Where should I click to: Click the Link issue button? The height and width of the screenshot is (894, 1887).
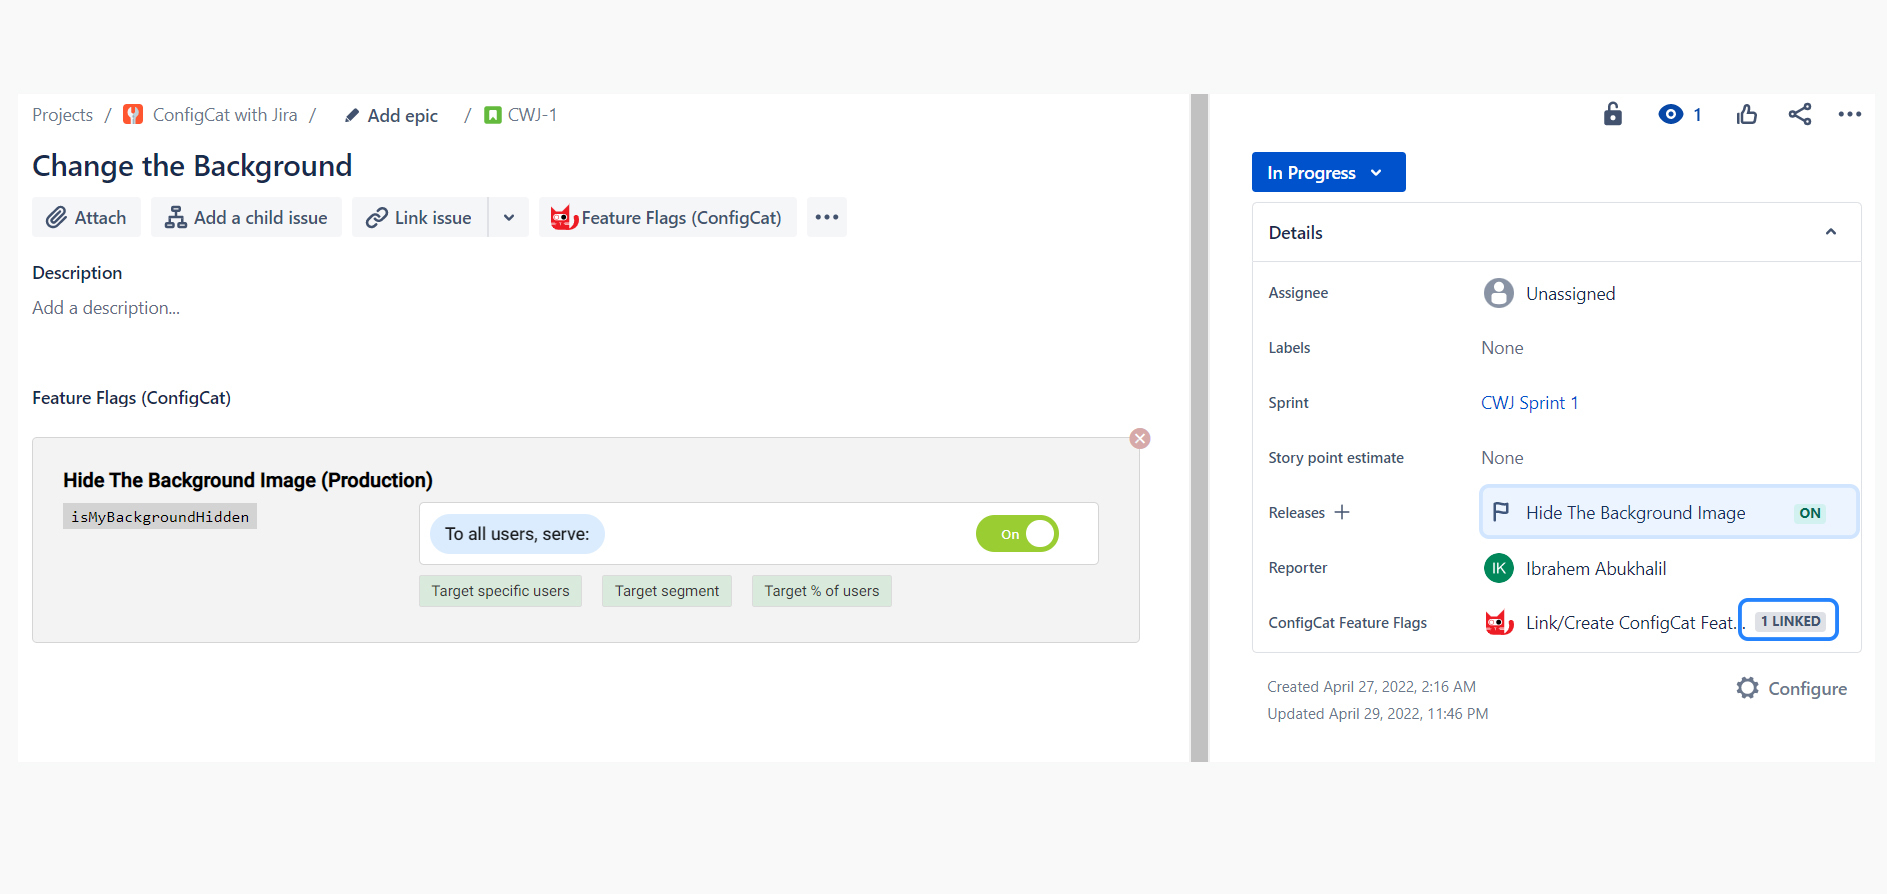pos(419,217)
